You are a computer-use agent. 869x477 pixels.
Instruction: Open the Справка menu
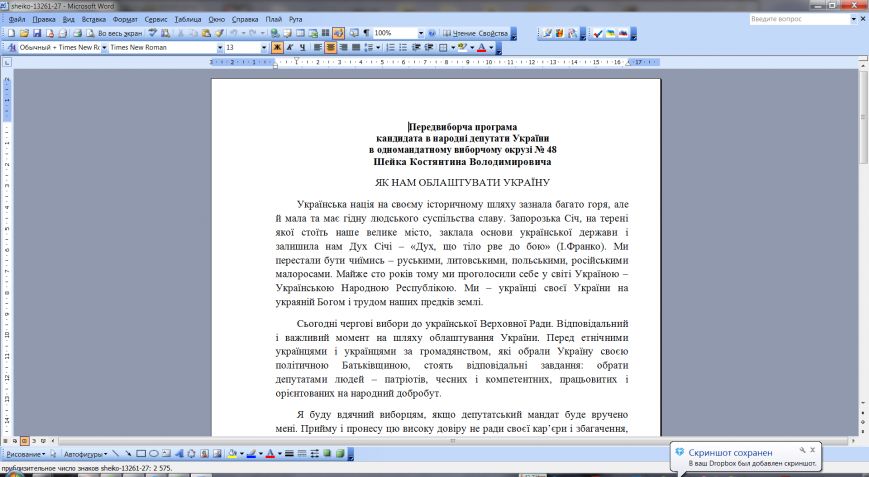coord(245,19)
